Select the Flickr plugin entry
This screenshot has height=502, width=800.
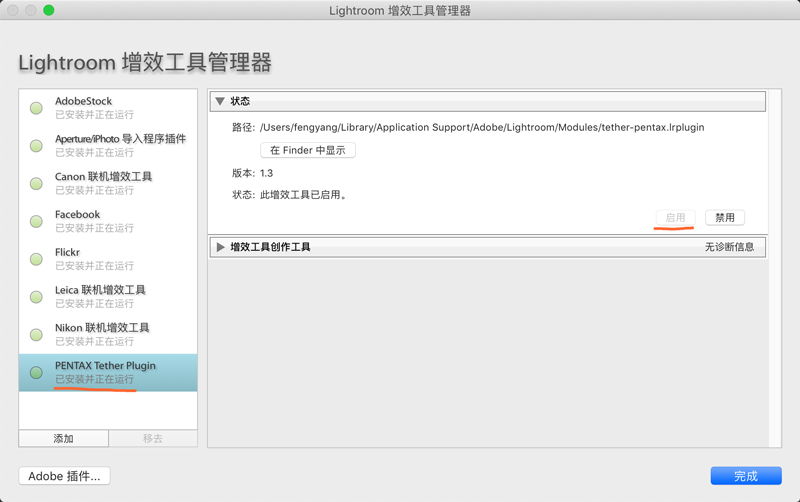tap(108, 259)
